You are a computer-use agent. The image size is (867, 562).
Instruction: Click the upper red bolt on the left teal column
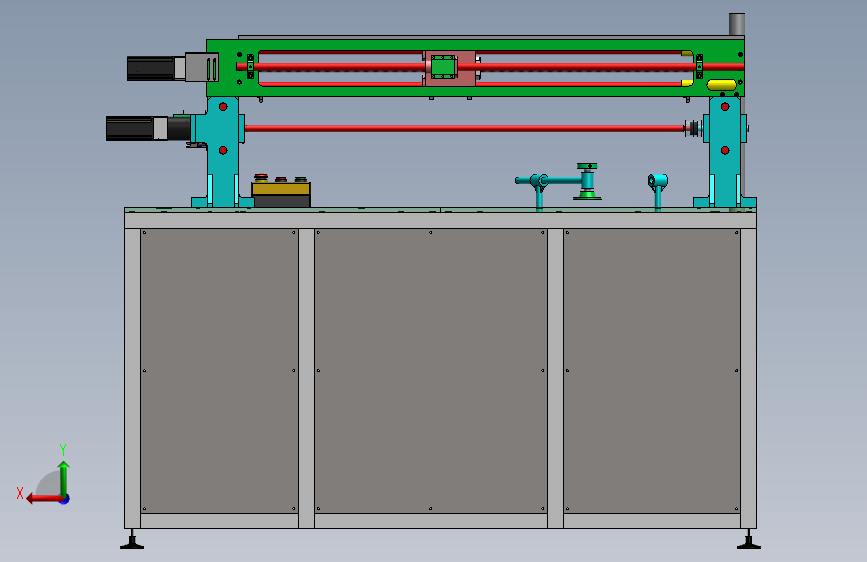tap(223, 106)
